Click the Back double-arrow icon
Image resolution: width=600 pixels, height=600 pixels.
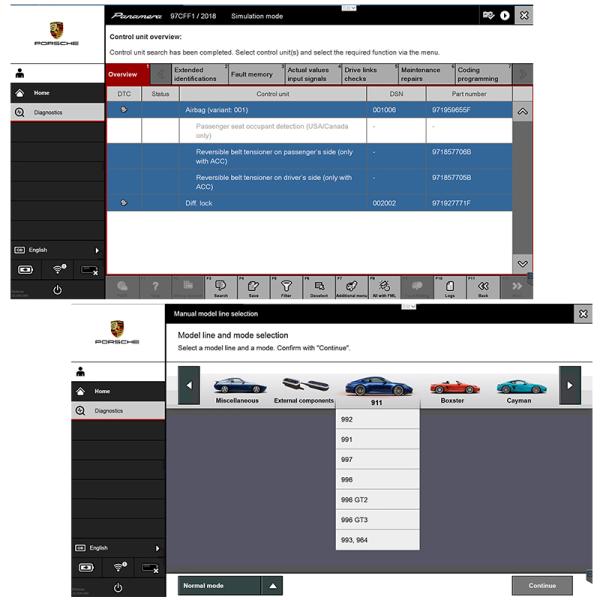pyautogui.click(x=483, y=287)
